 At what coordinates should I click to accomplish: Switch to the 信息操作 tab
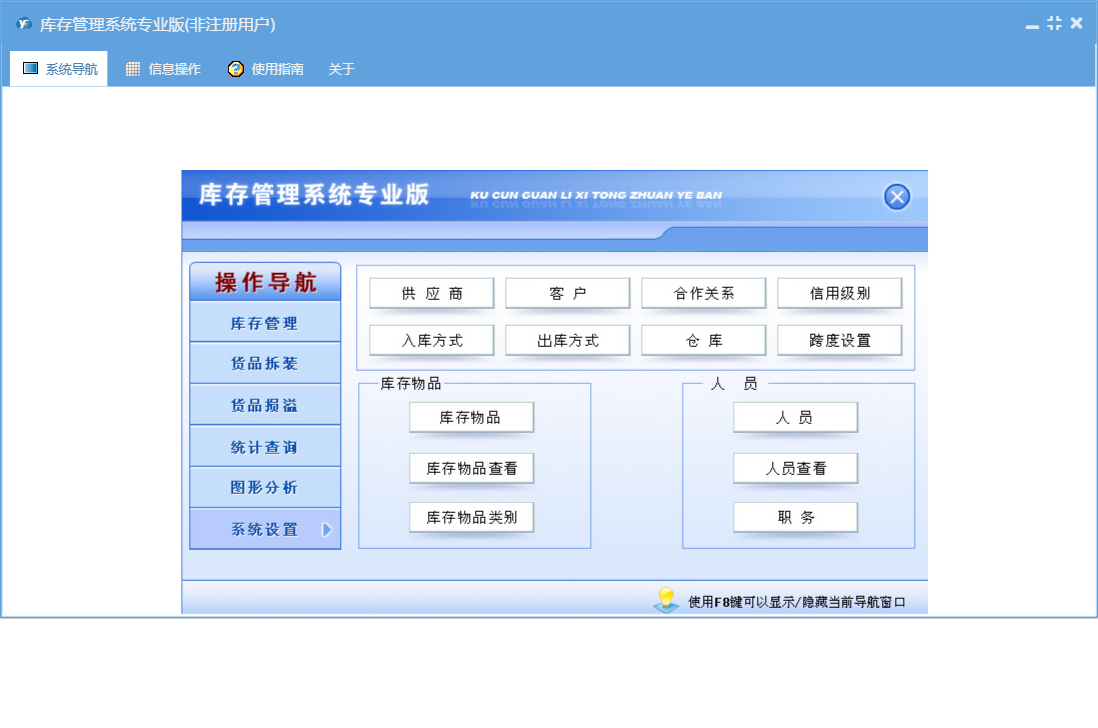click(163, 69)
